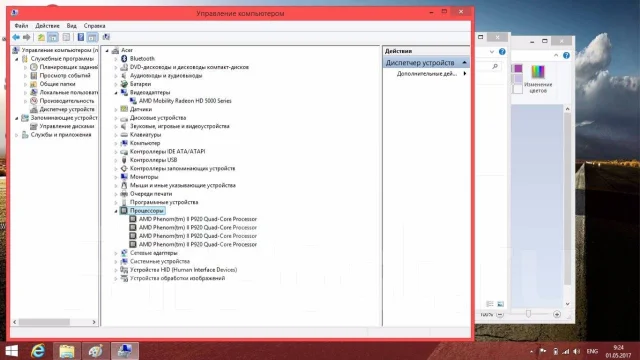Select Контроллеры USB category
The height and width of the screenshot is (360, 640).
(x=153, y=160)
